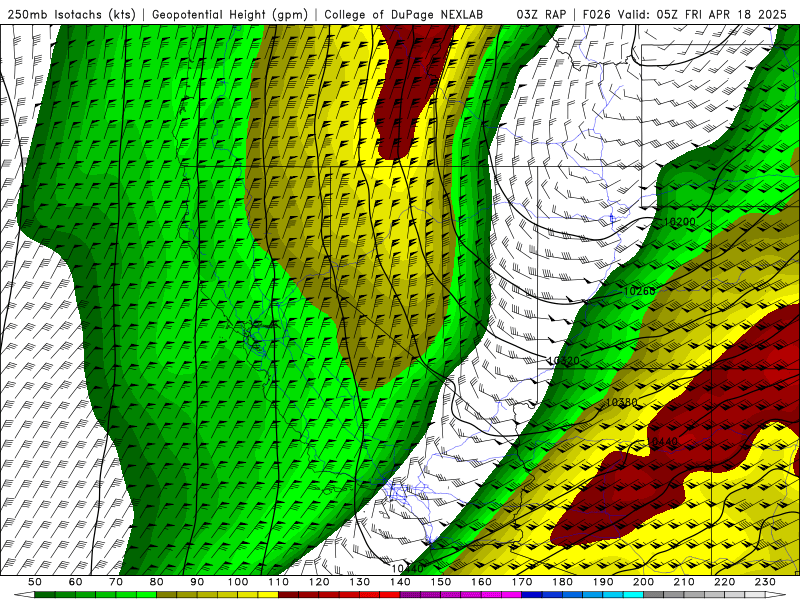Viewport: 800px width, 600px height.
Task: Click the 170 tick on color scale
Action: coord(521,582)
